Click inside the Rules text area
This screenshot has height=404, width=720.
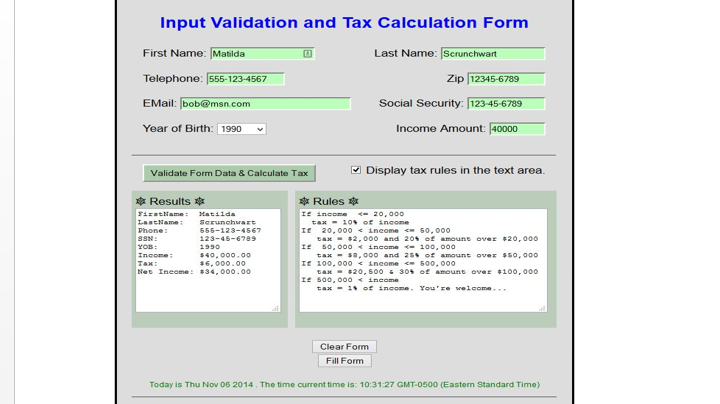[x=423, y=260]
